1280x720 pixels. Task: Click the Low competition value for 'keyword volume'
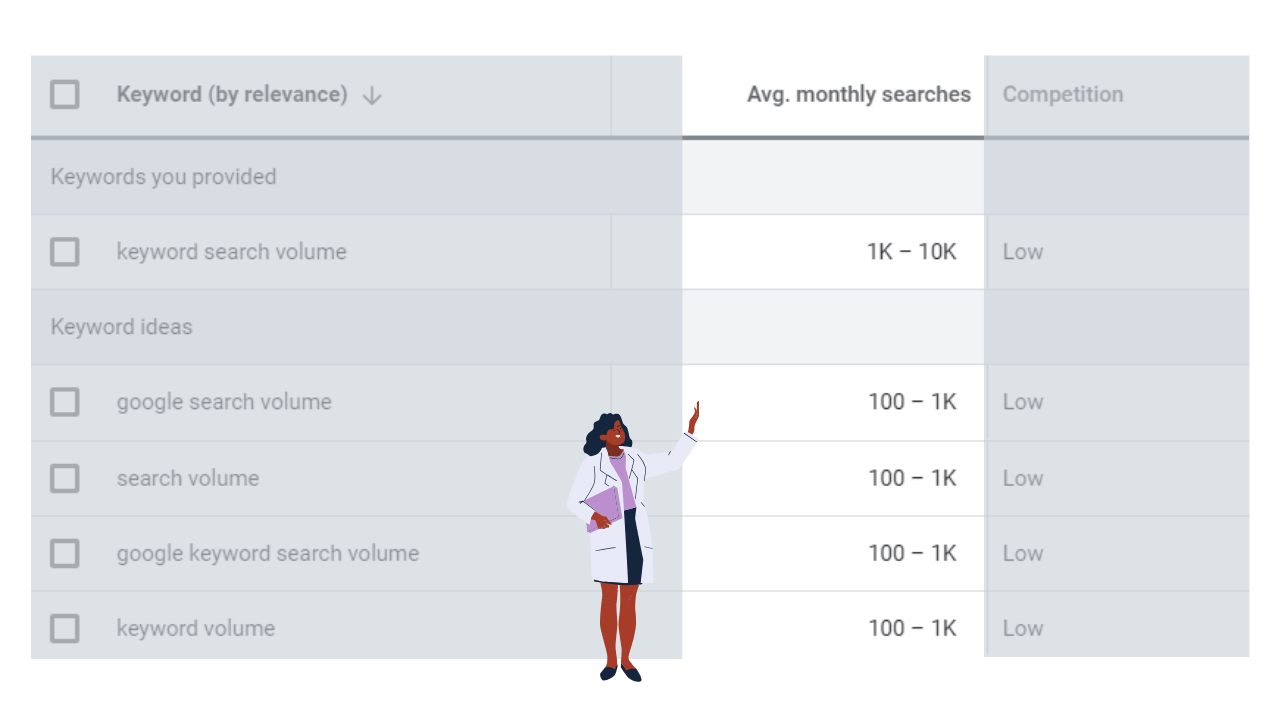1022,628
